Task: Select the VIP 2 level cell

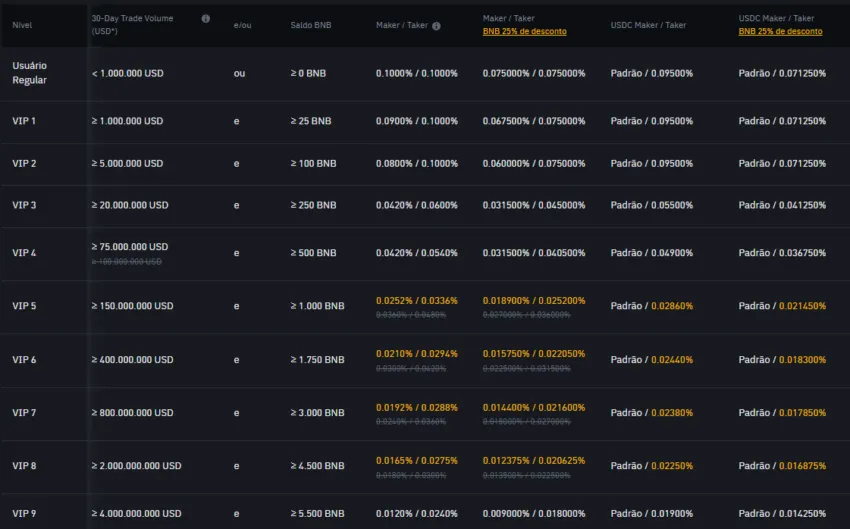Action: pyautogui.click(x=24, y=163)
